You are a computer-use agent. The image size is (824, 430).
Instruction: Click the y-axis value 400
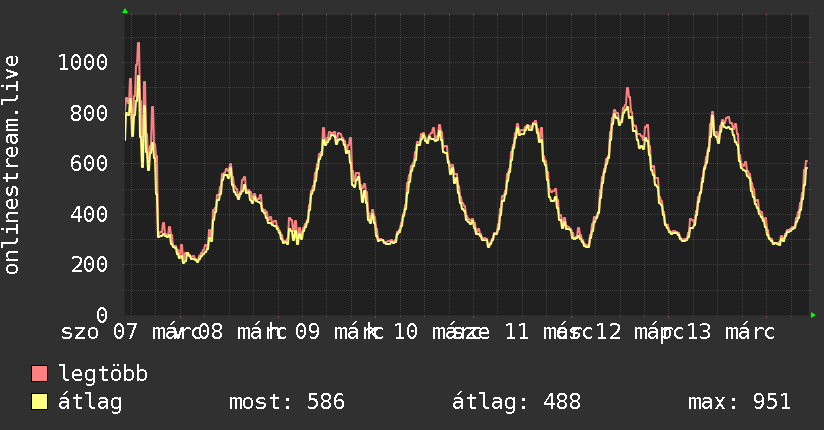tap(89, 214)
